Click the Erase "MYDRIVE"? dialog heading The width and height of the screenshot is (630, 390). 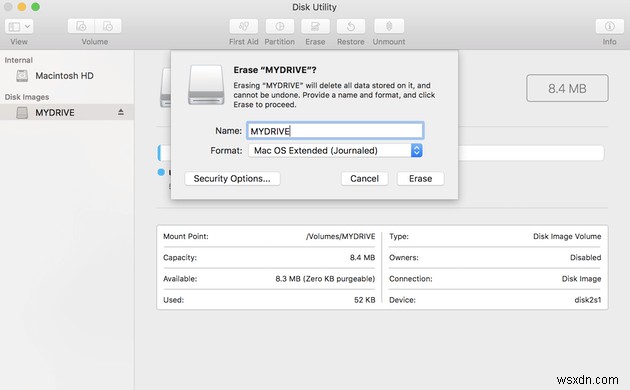[x=275, y=70]
